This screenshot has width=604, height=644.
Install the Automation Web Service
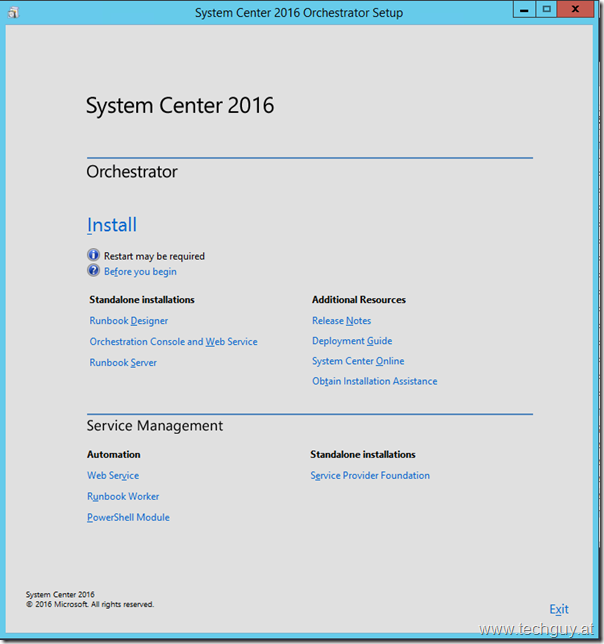click(113, 476)
